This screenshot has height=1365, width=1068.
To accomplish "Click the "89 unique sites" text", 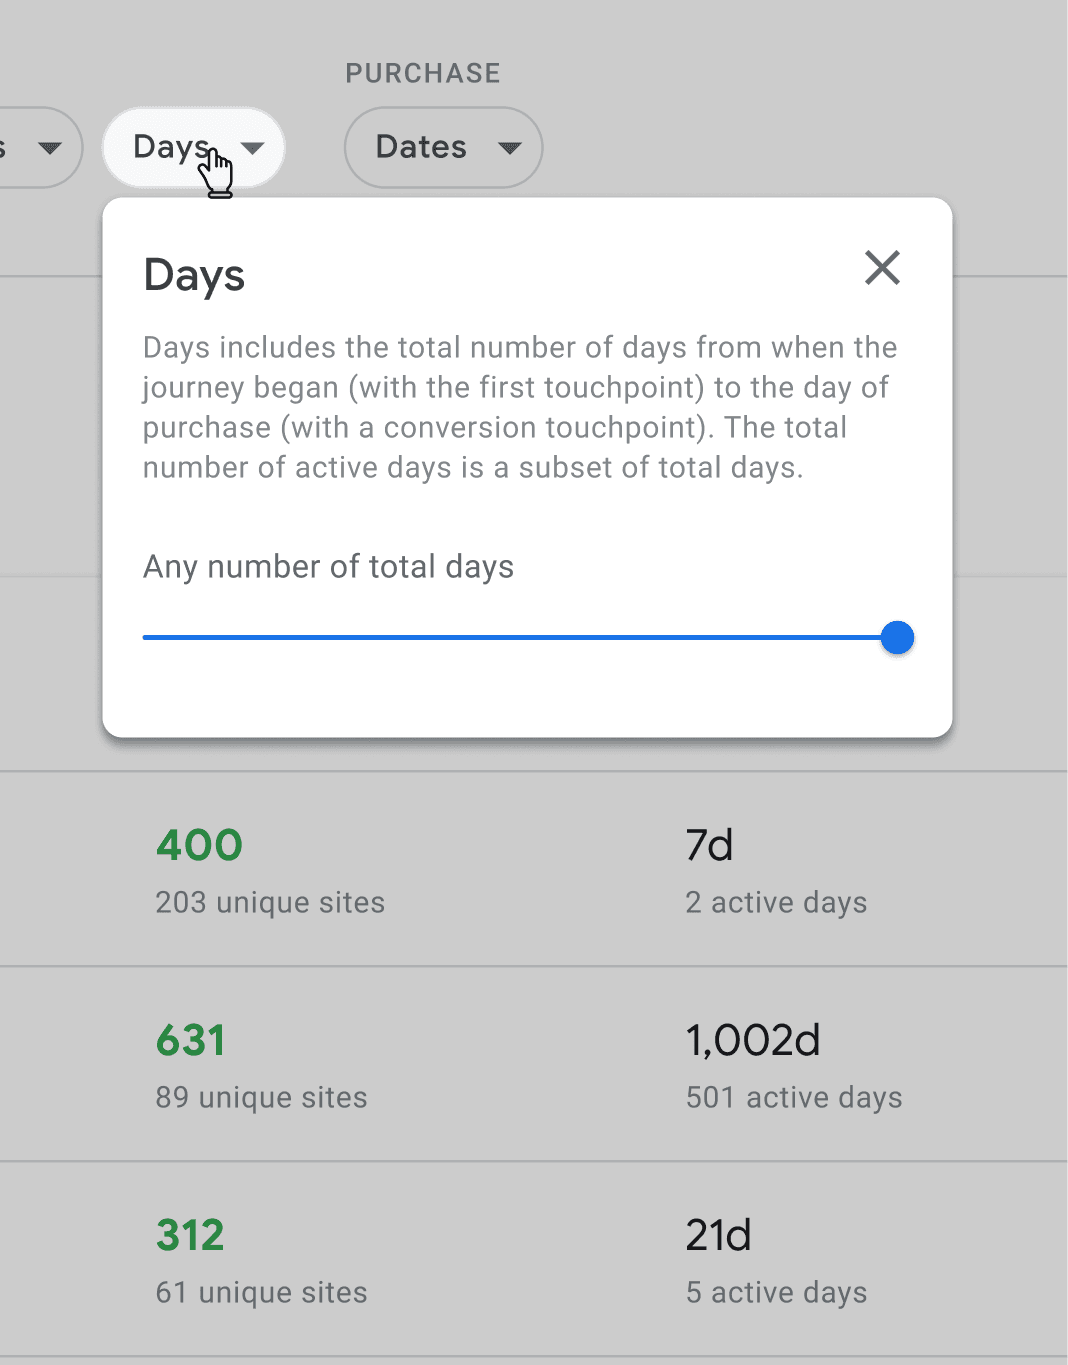I will coord(261,1097).
